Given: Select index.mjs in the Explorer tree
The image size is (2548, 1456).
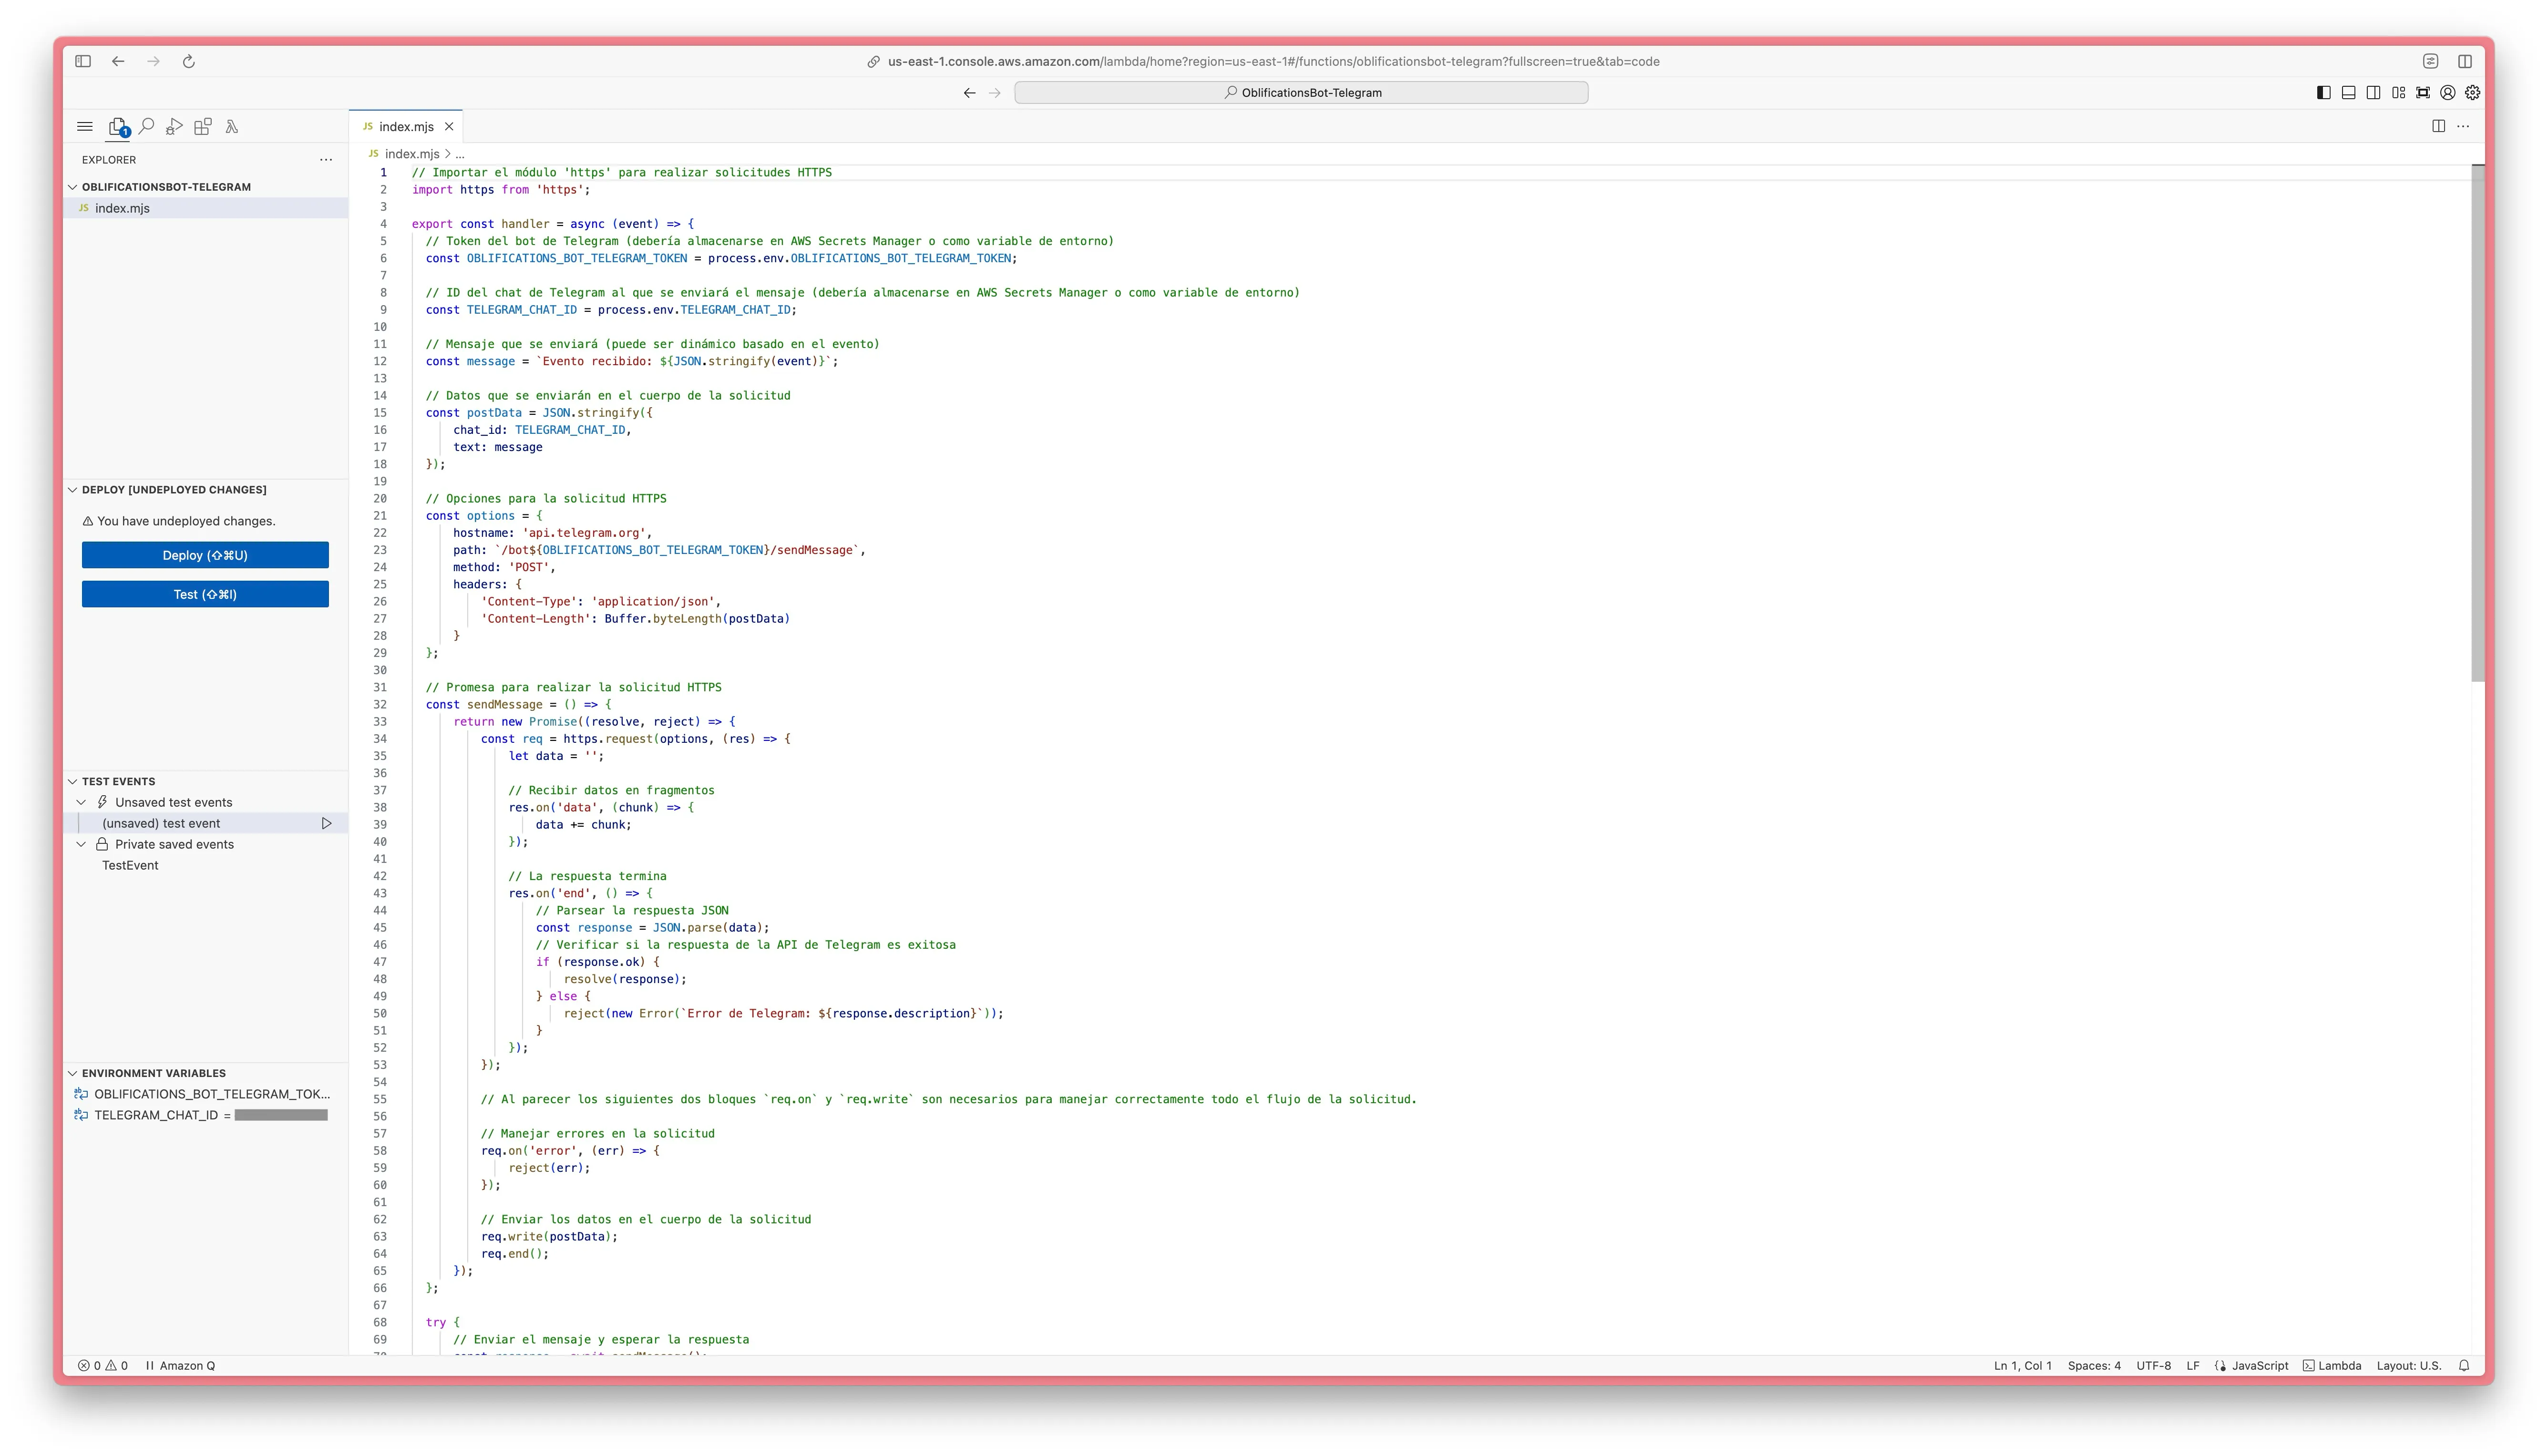Looking at the screenshot, I should coord(206,208).
